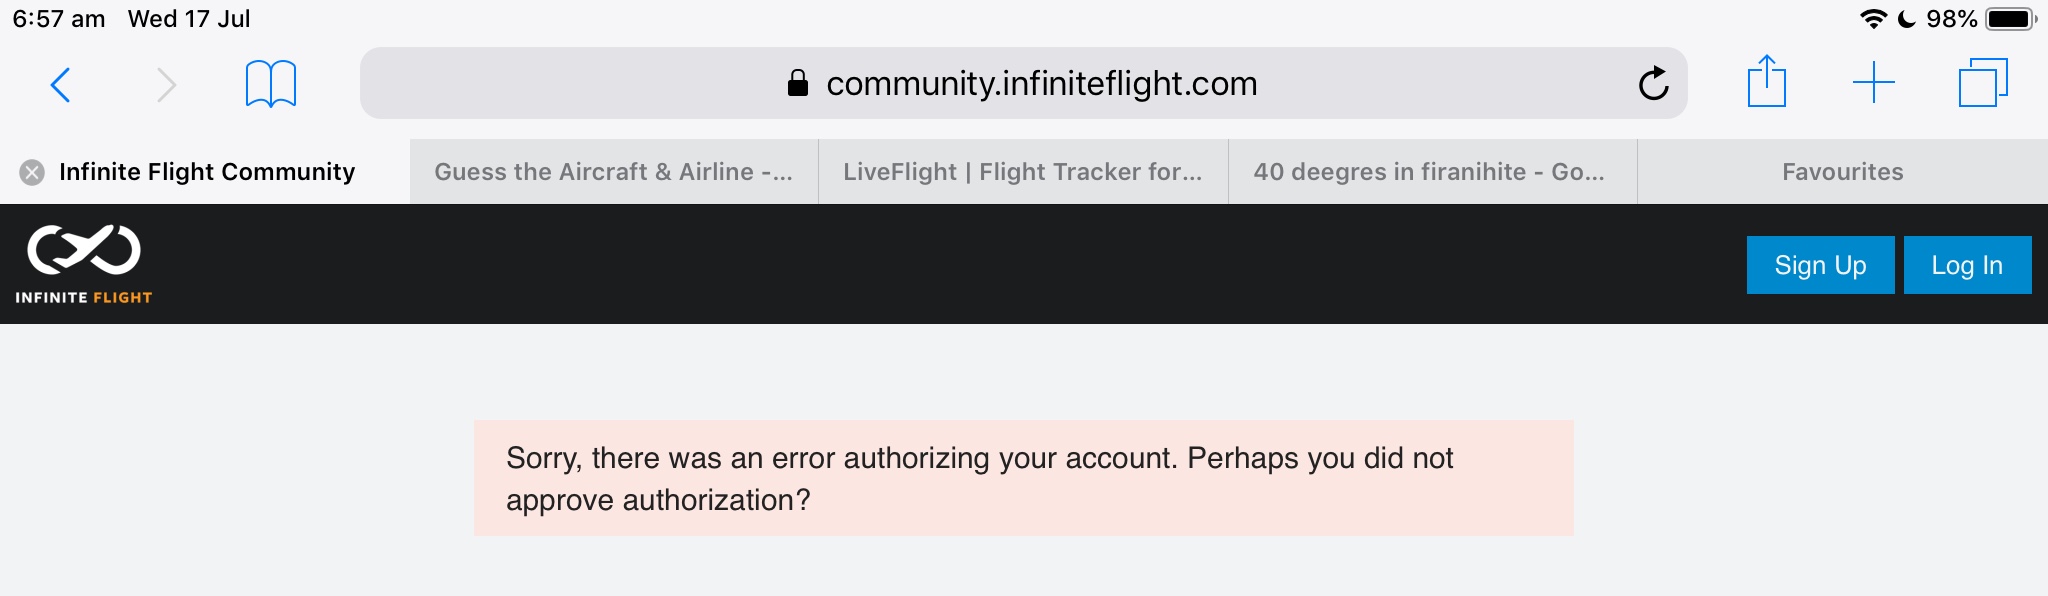Select the Favourites tab

point(1842,172)
